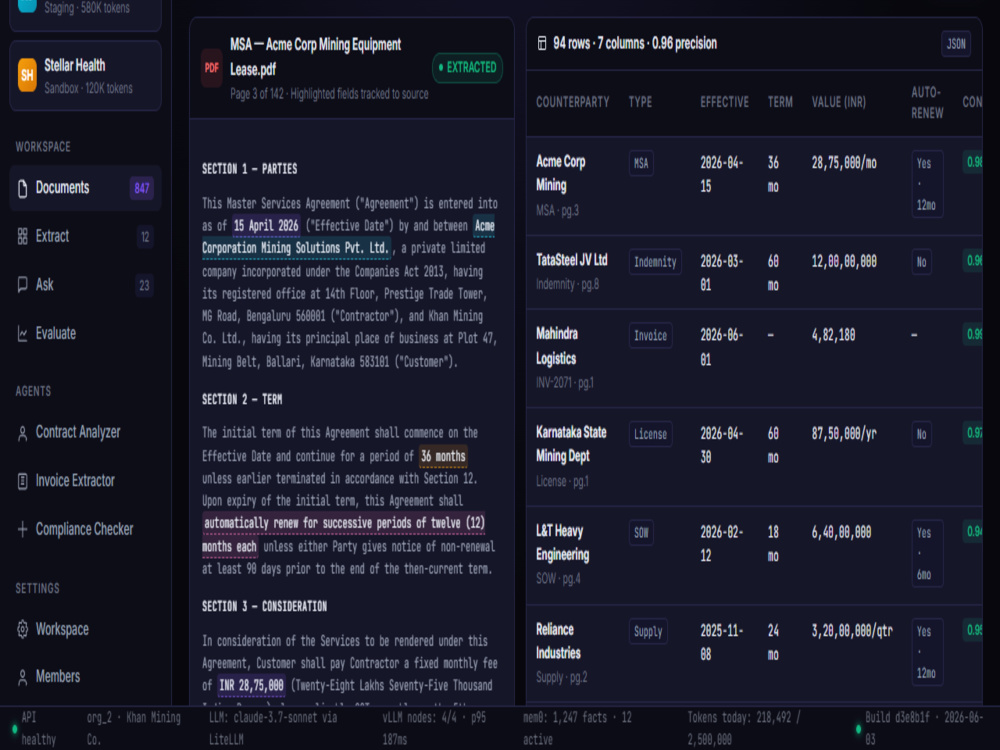
Task: Click the License type tag
Action: (651, 434)
